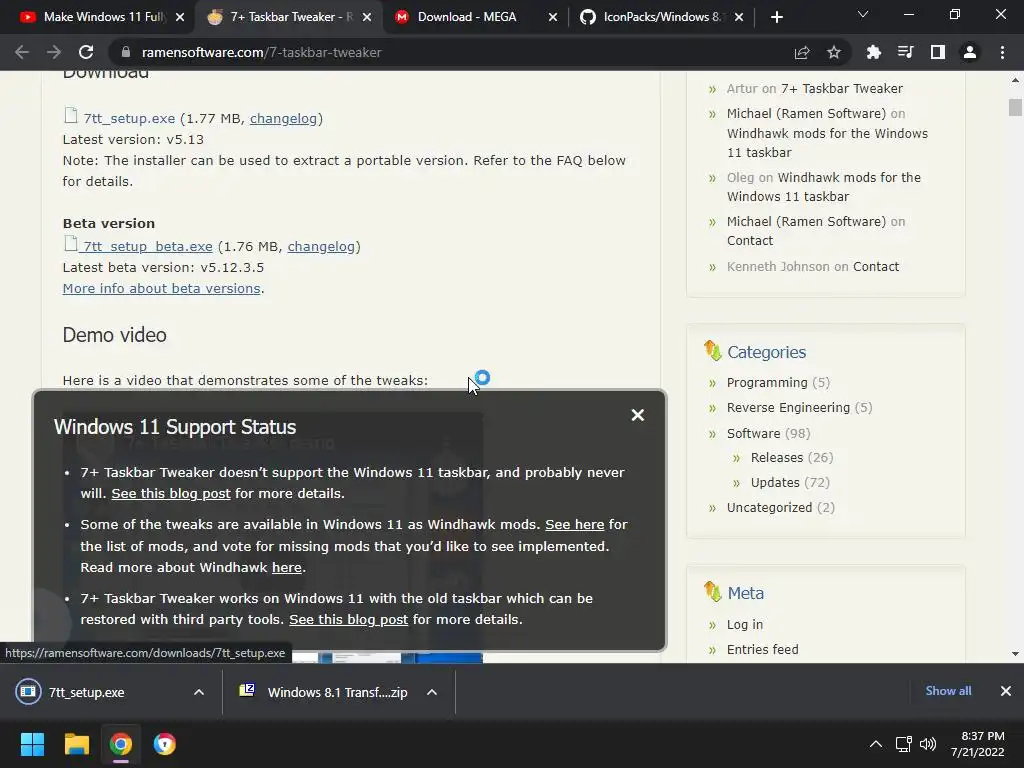Close the IconPacks GitHub tab
The image size is (1024, 768).
739,17
